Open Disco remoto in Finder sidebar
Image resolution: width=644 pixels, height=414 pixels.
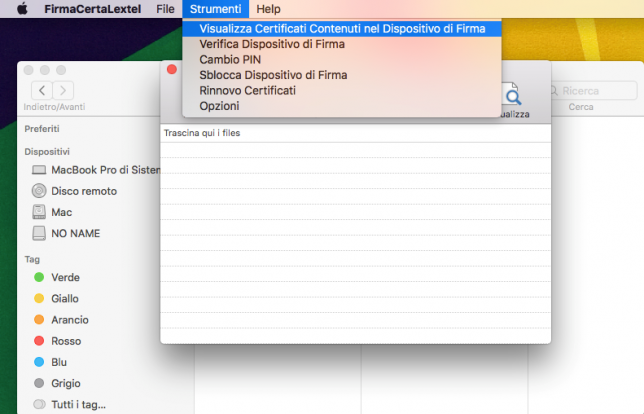tap(84, 191)
